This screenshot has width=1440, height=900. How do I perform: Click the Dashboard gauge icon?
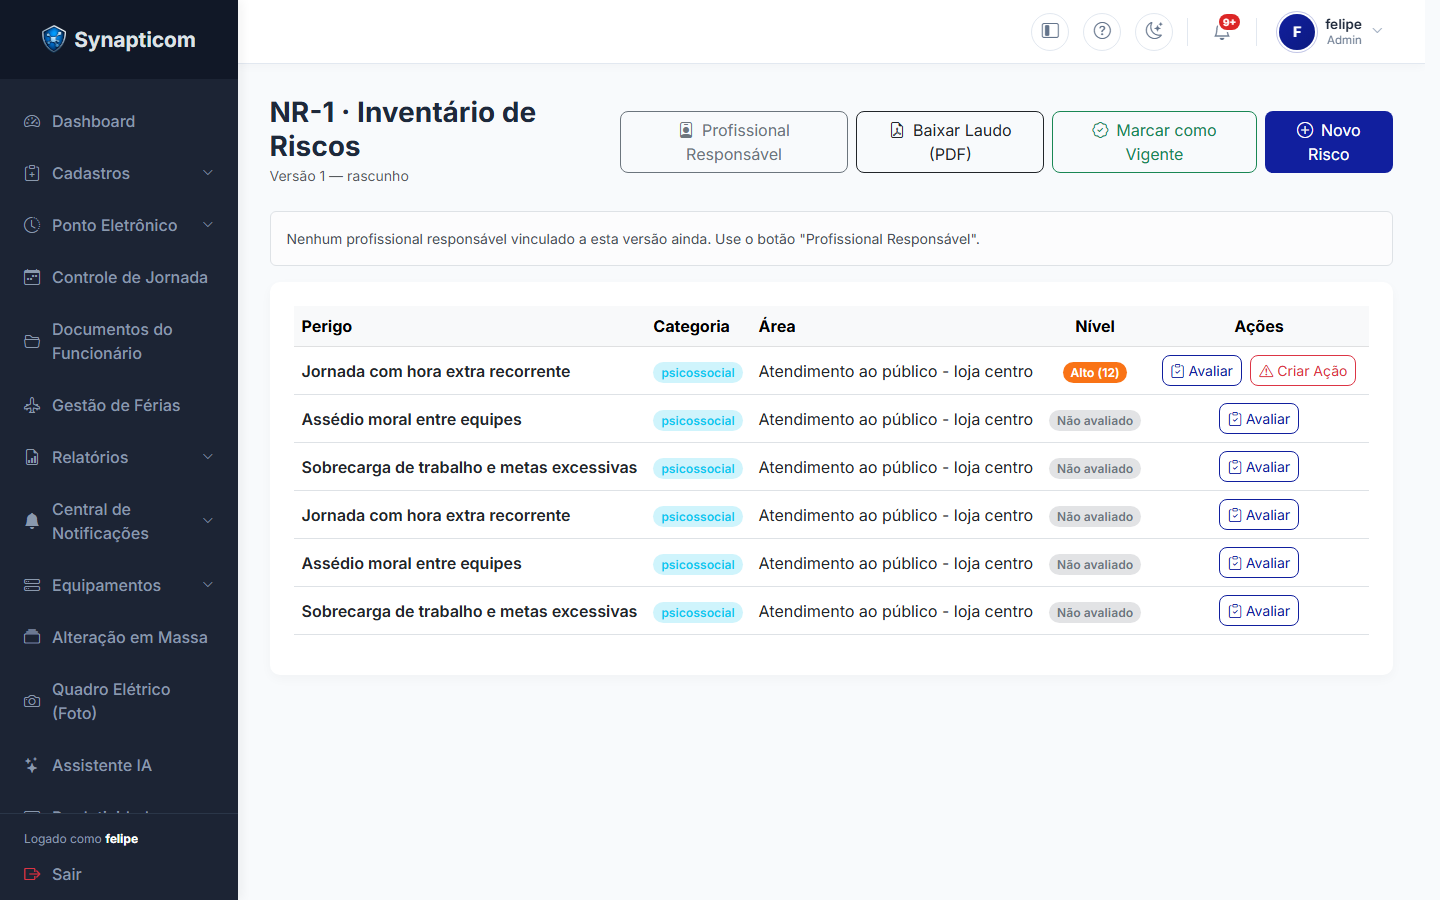tap(32, 121)
